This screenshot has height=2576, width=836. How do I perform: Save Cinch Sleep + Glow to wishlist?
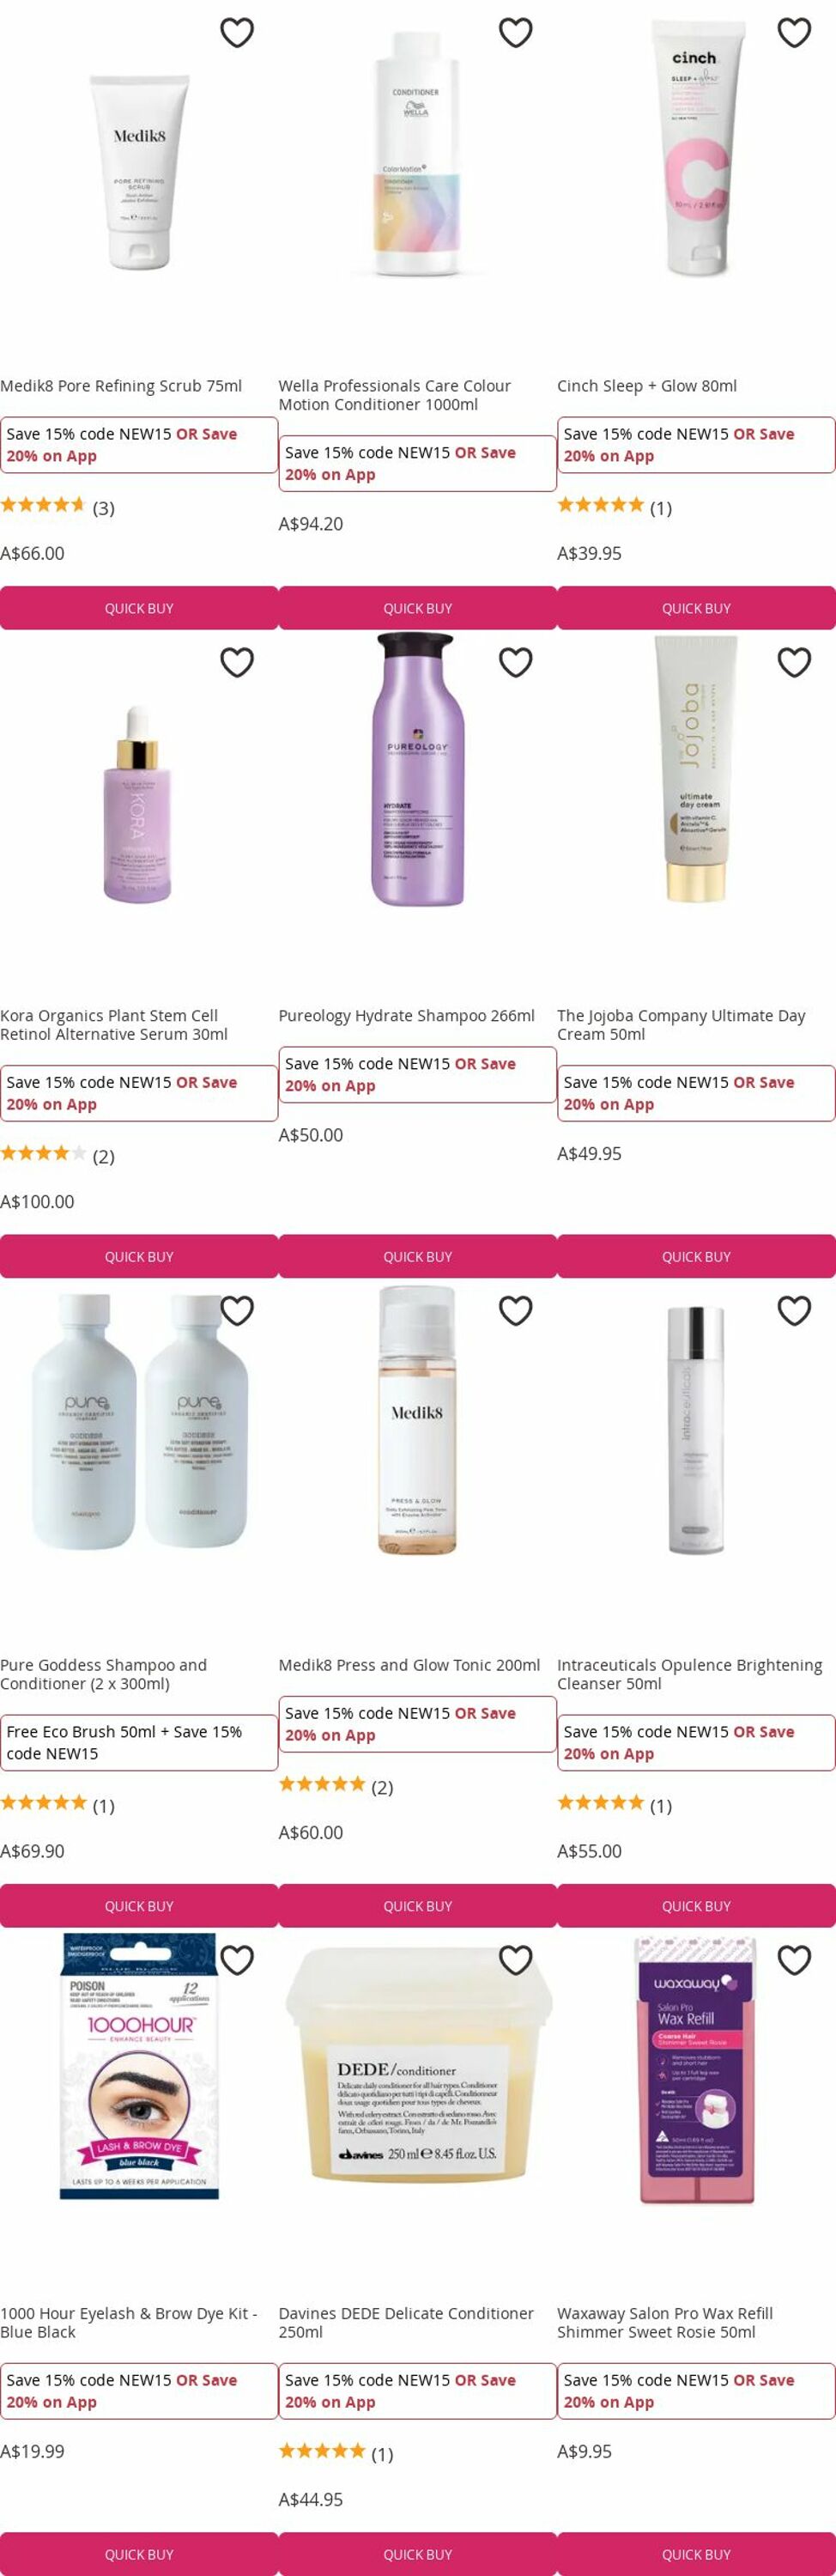pos(794,33)
